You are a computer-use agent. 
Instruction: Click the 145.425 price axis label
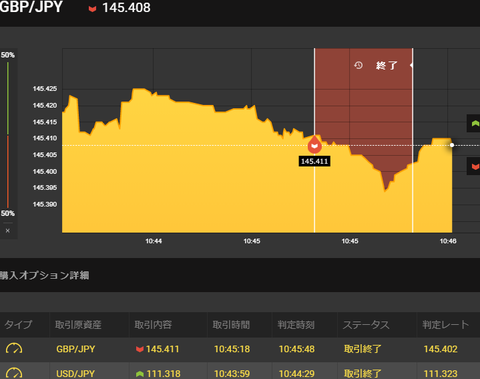tap(45, 89)
